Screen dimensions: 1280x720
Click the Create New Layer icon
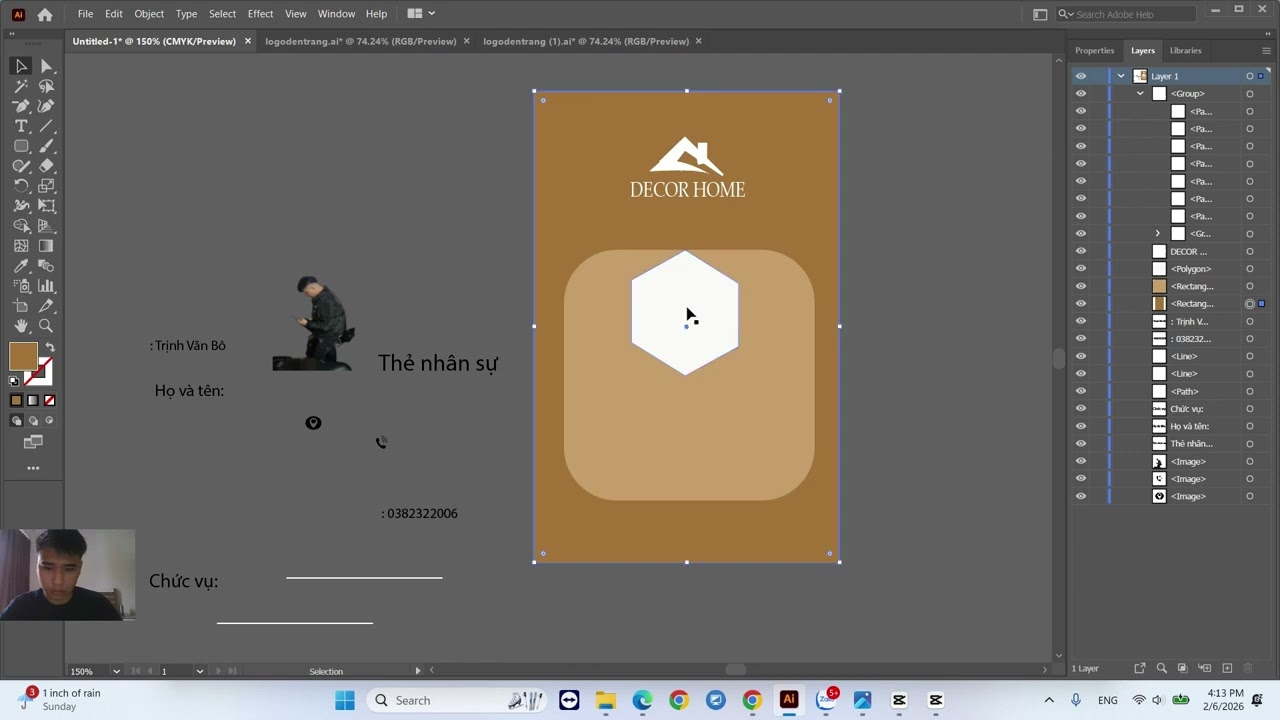click(x=1227, y=668)
